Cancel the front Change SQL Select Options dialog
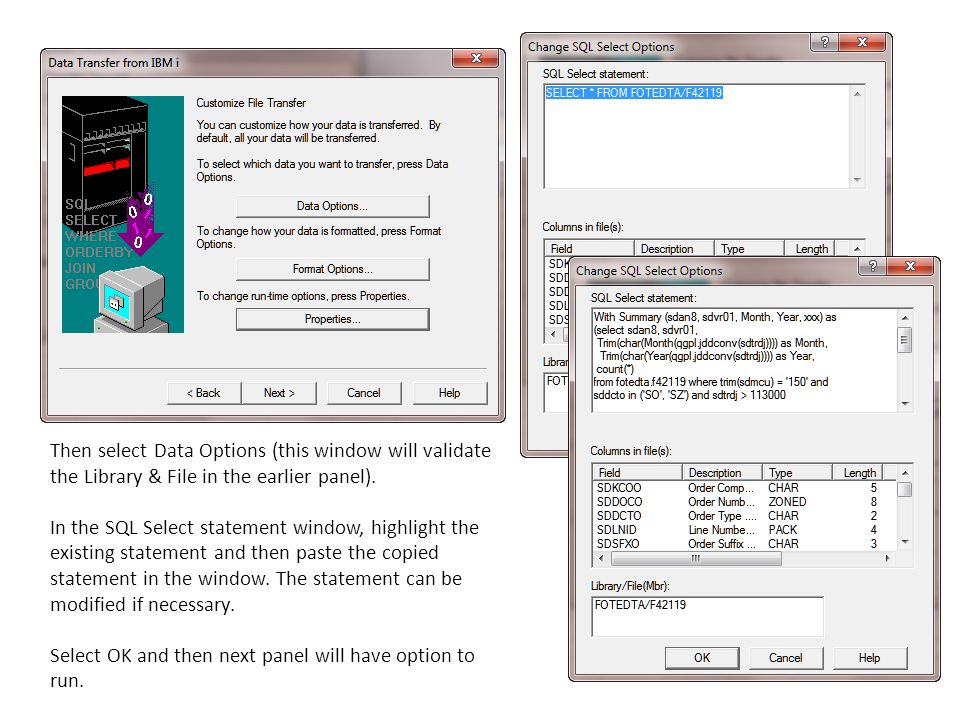Viewport: 960px width, 720px height. click(x=786, y=658)
